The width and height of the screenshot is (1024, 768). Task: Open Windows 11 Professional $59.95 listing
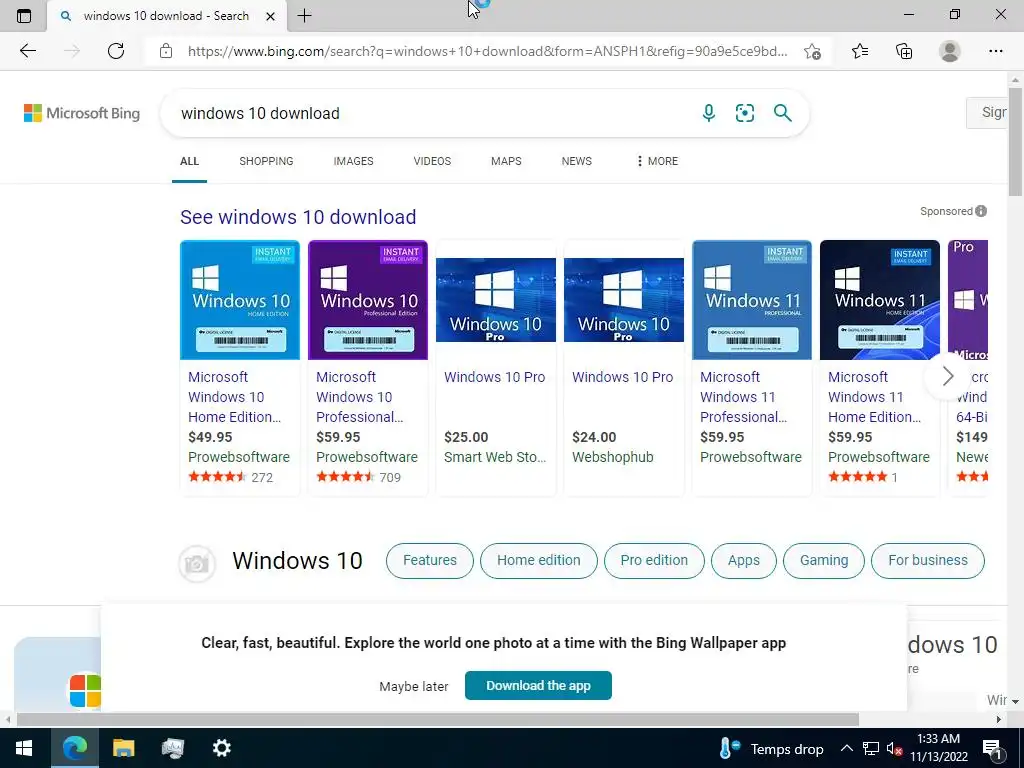pyautogui.click(x=752, y=368)
